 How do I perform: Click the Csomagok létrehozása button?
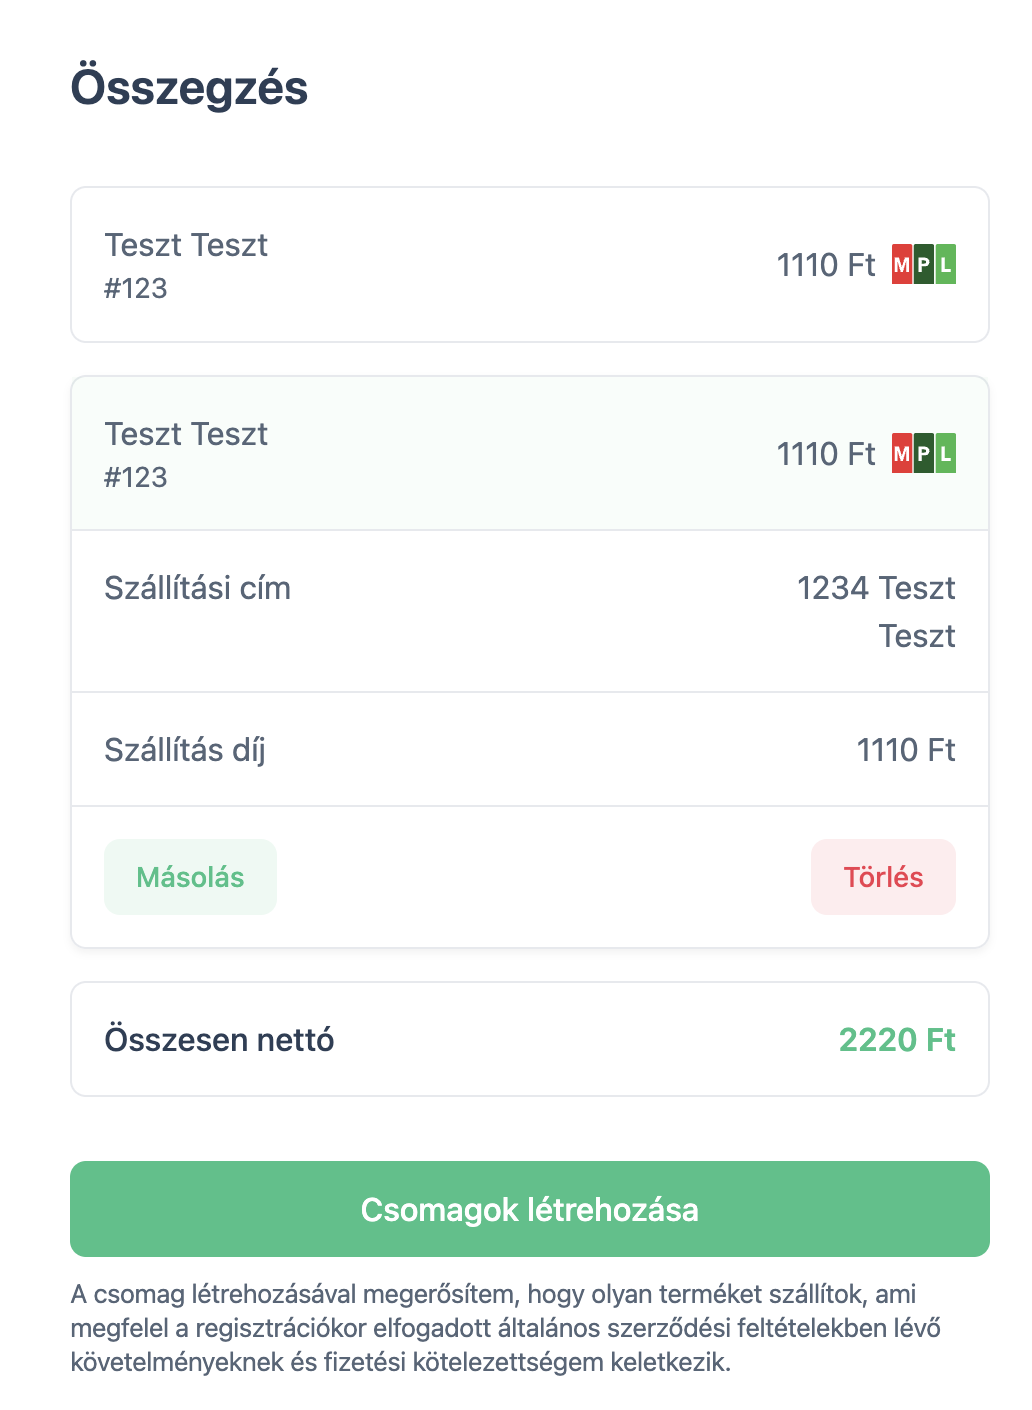[x=529, y=1209]
